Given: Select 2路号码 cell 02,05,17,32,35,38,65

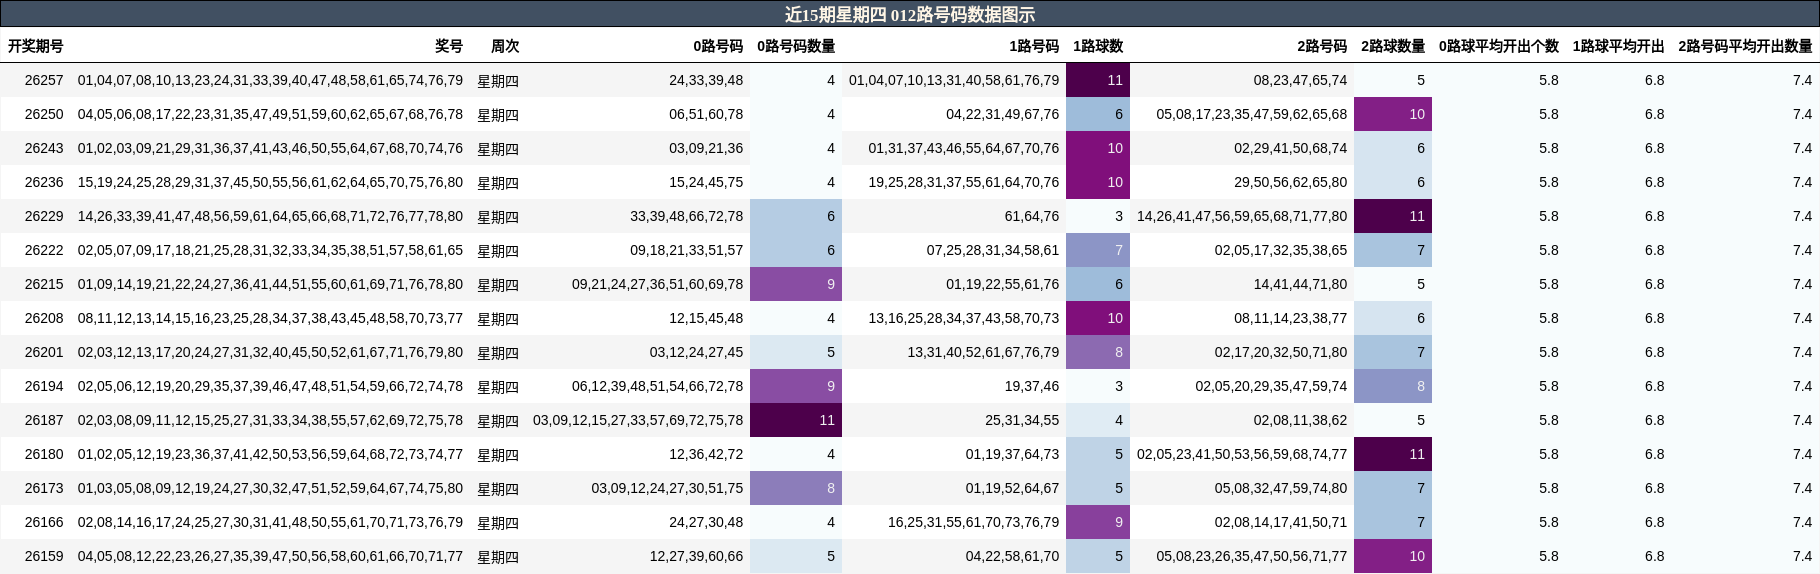Looking at the screenshot, I should click(x=1281, y=250).
